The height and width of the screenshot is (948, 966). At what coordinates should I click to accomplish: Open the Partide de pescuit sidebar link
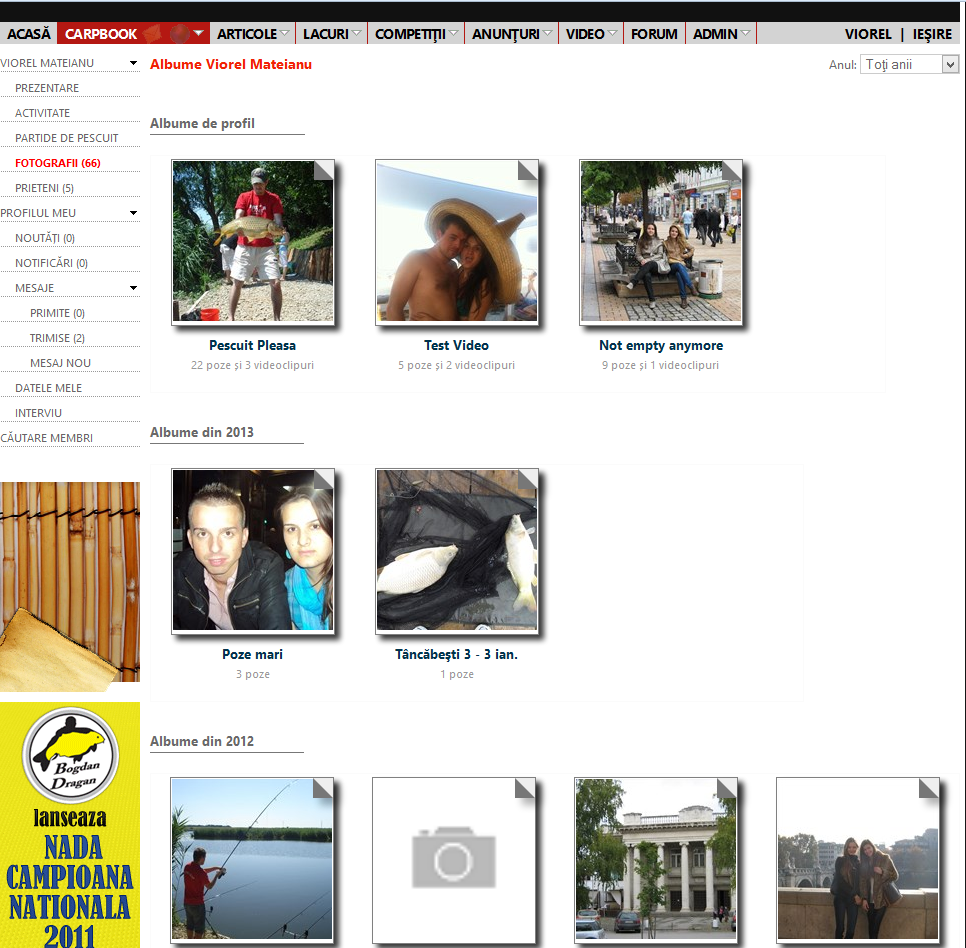coord(66,138)
